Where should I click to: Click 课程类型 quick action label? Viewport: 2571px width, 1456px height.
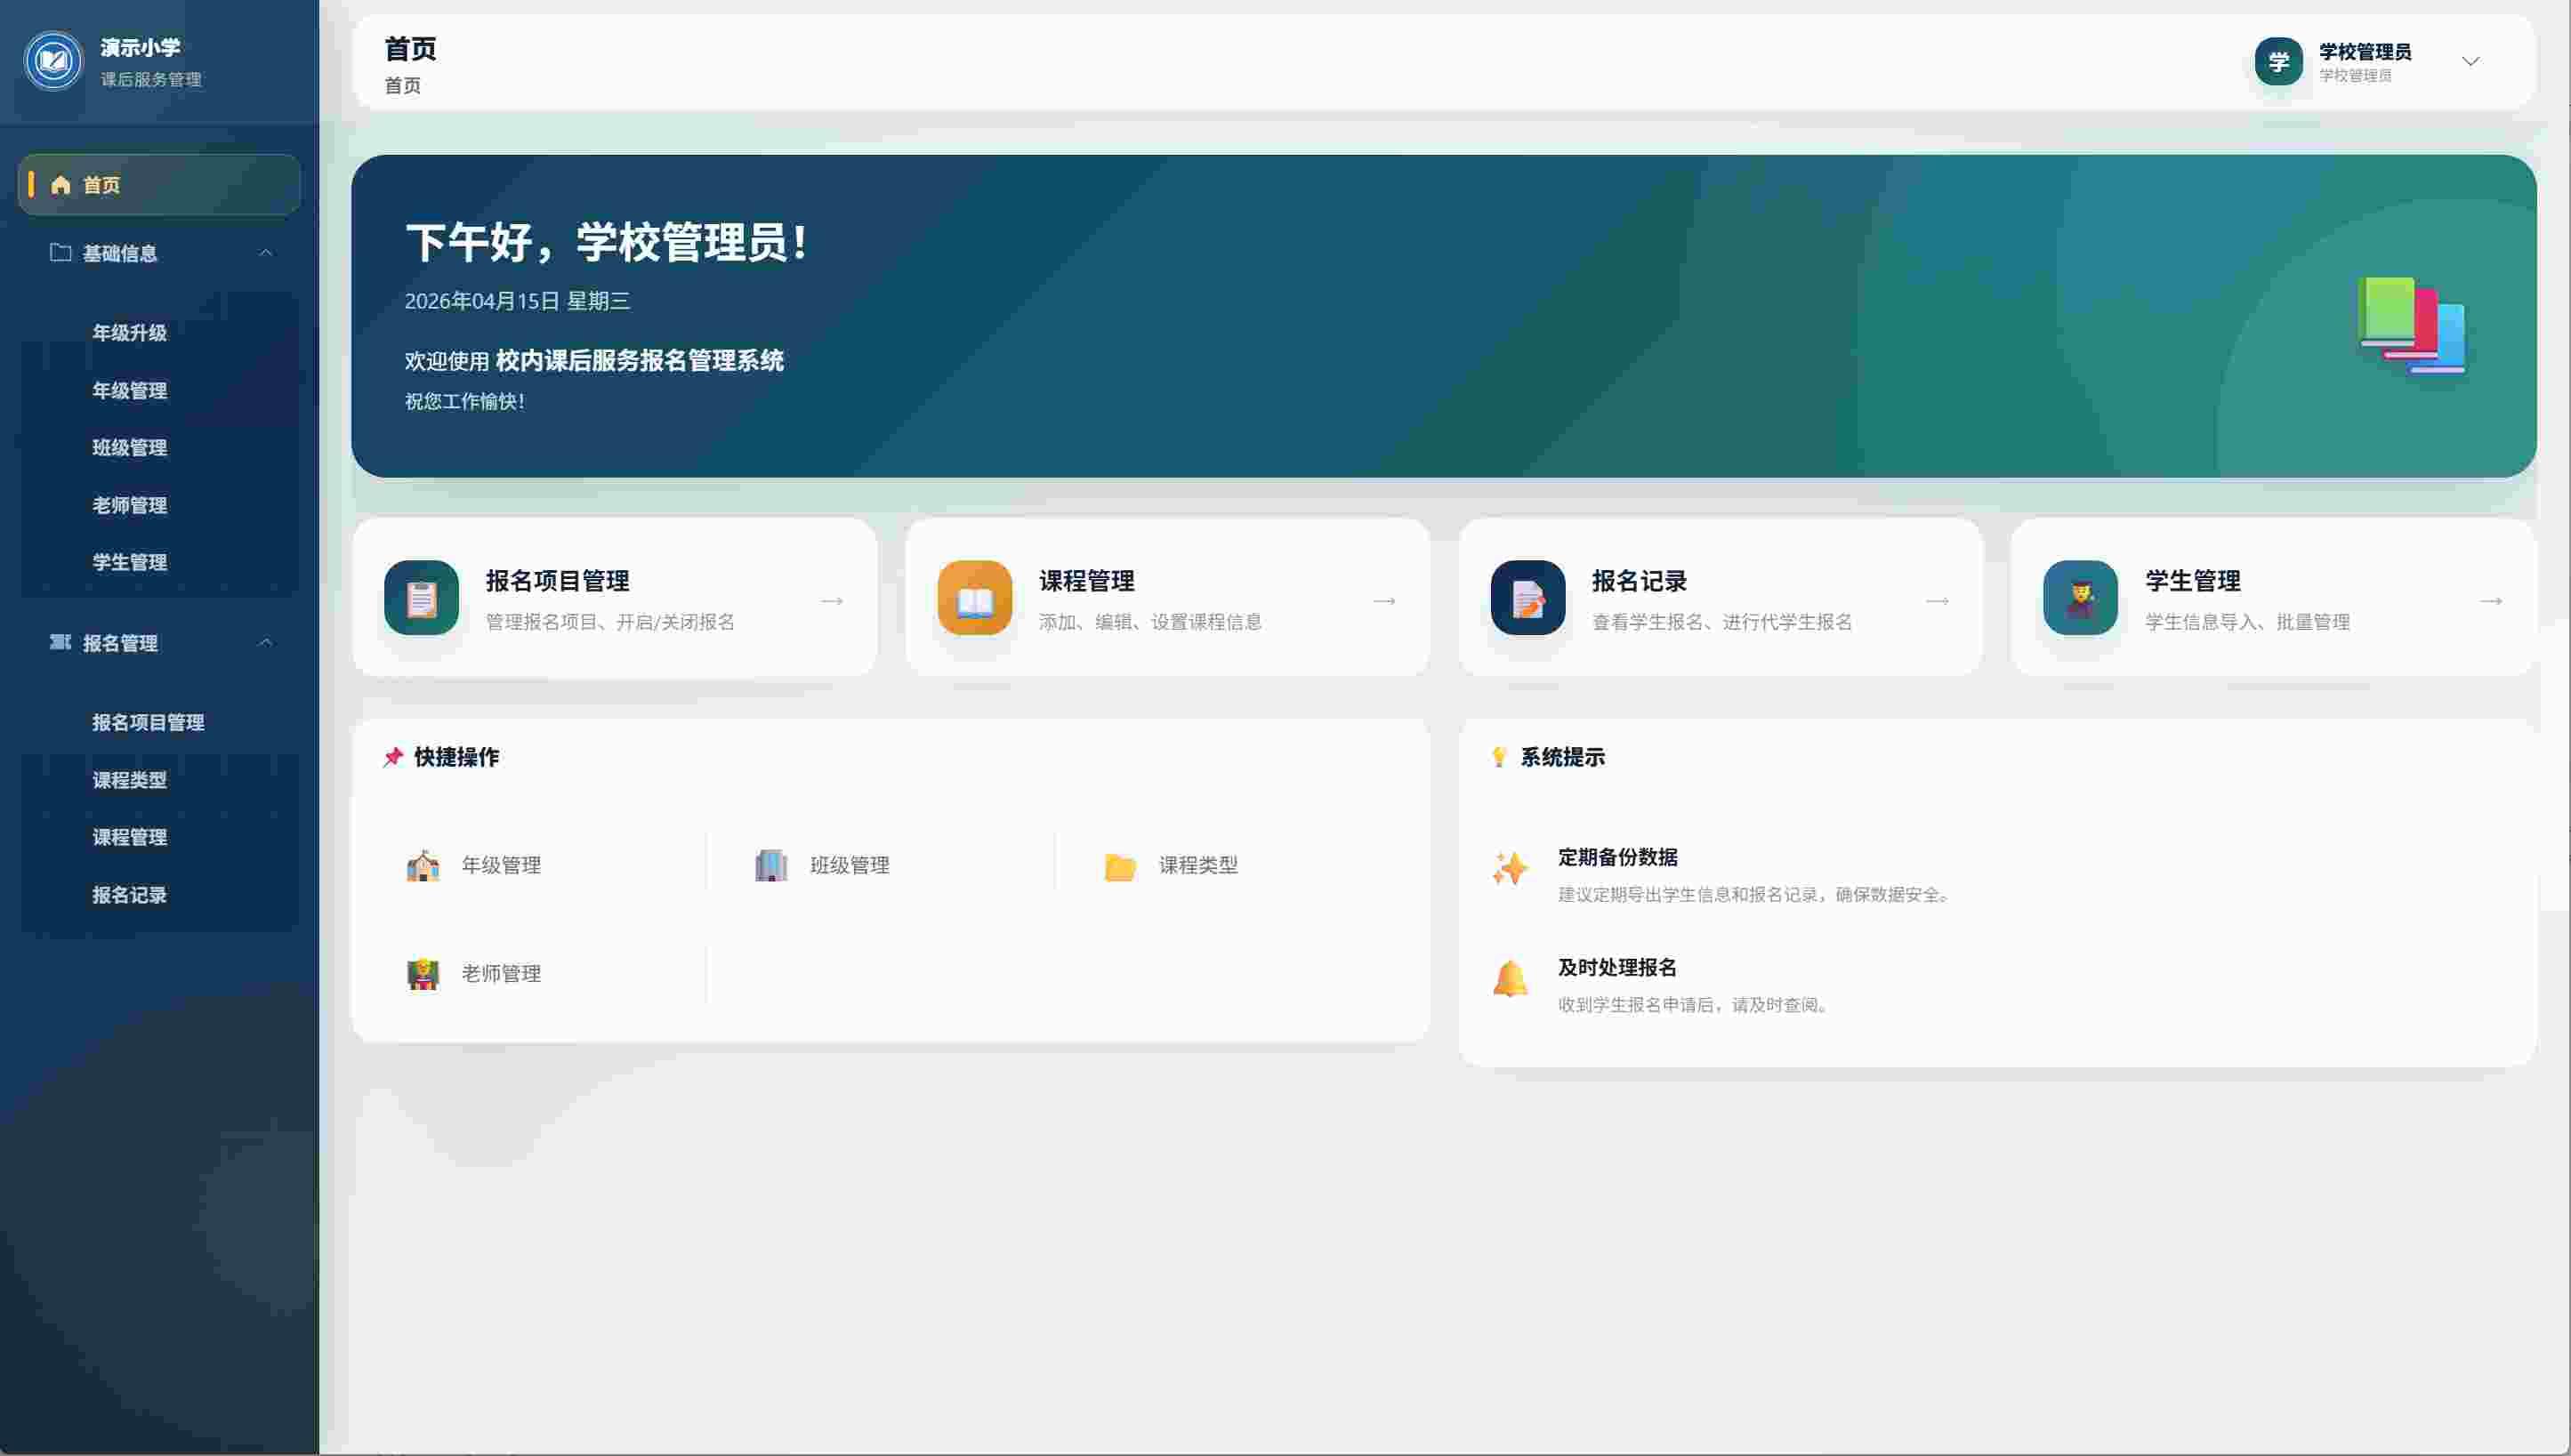click(1198, 865)
